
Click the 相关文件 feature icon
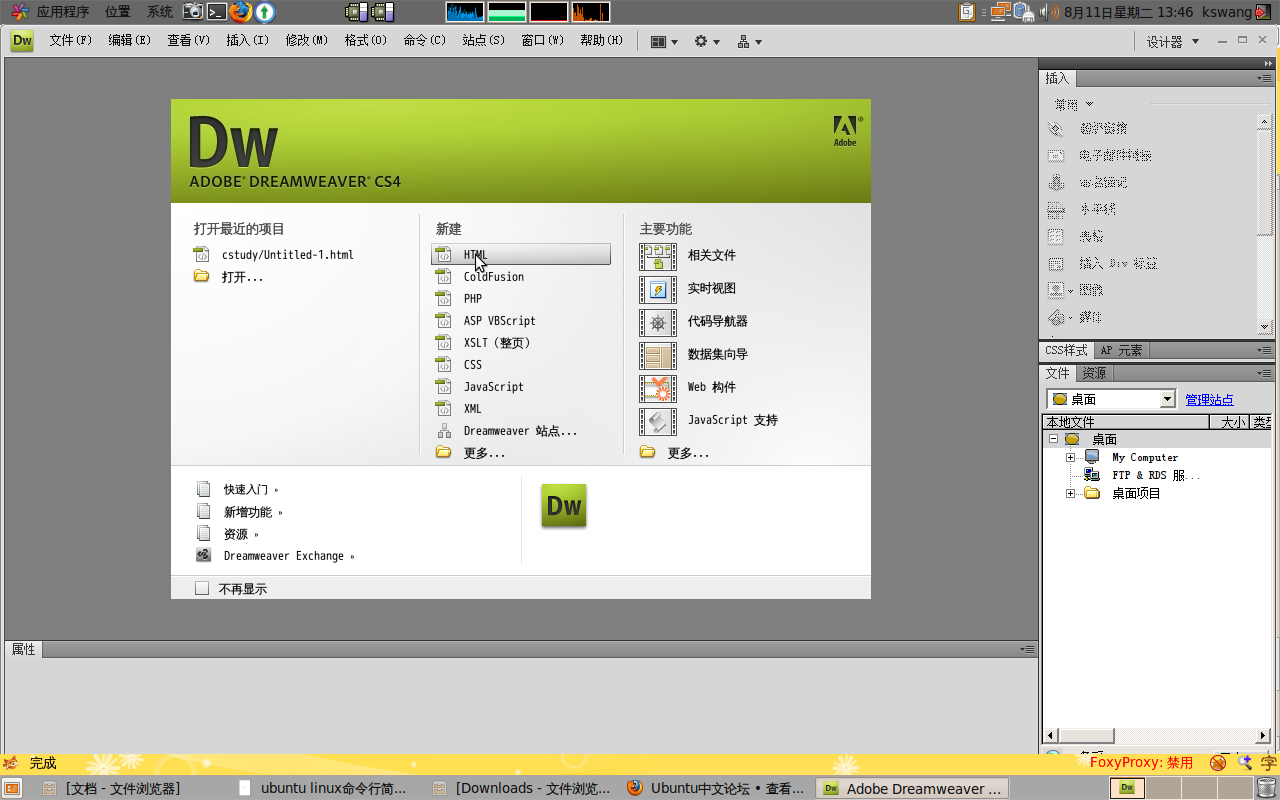pyautogui.click(x=658, y=256)
